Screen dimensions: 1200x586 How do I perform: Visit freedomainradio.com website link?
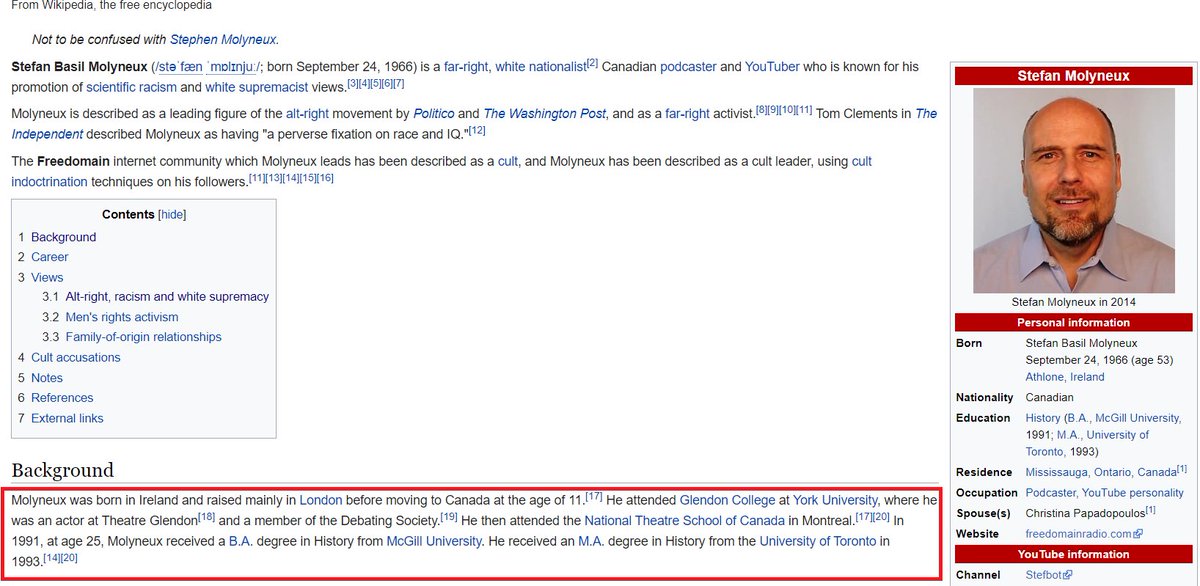click(x=1084, y=534)
